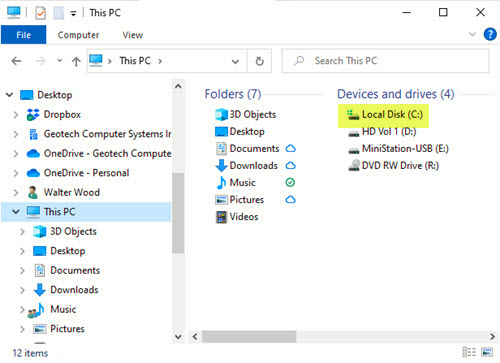Select Music in the navigation tree
Image resolution: width=500 pixels, height=363 pixels.
63,309
